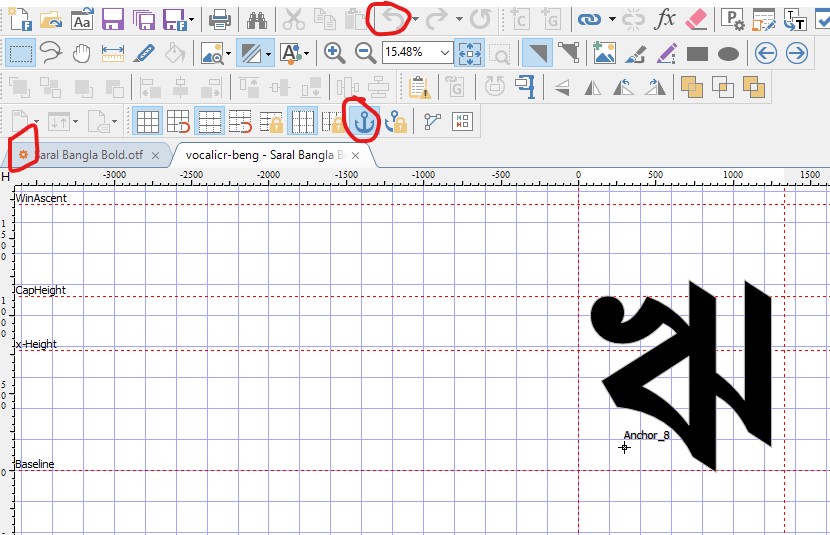Screen dimensions: 830x535
Task: Click the Undo arrow
Action: click(x=394, y=20)
